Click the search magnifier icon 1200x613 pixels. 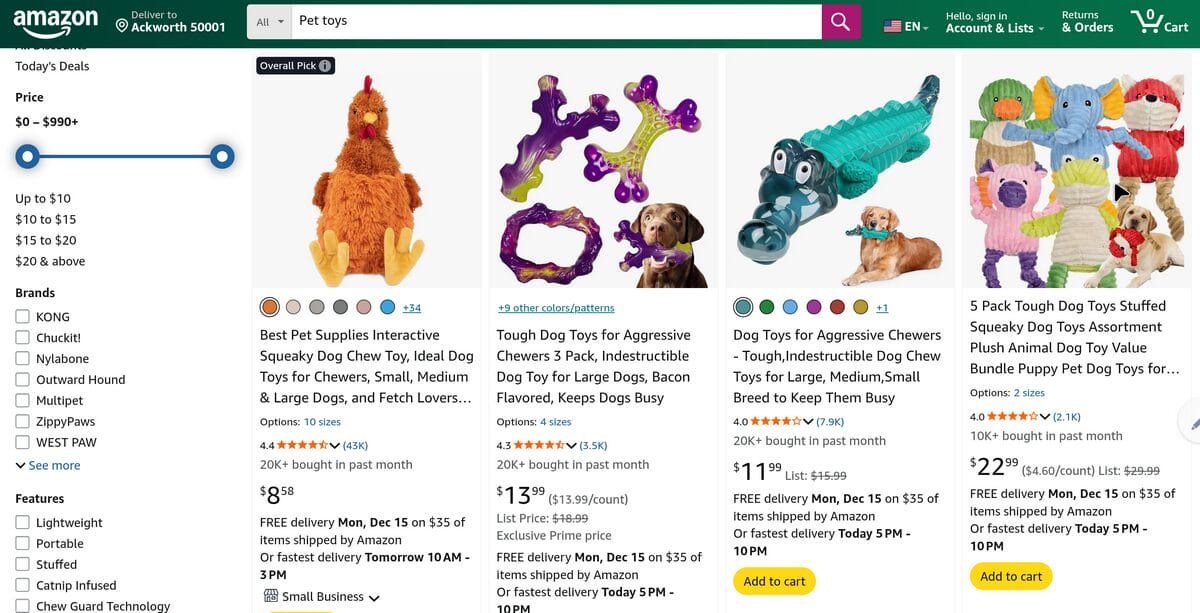[x=840, y=21]
